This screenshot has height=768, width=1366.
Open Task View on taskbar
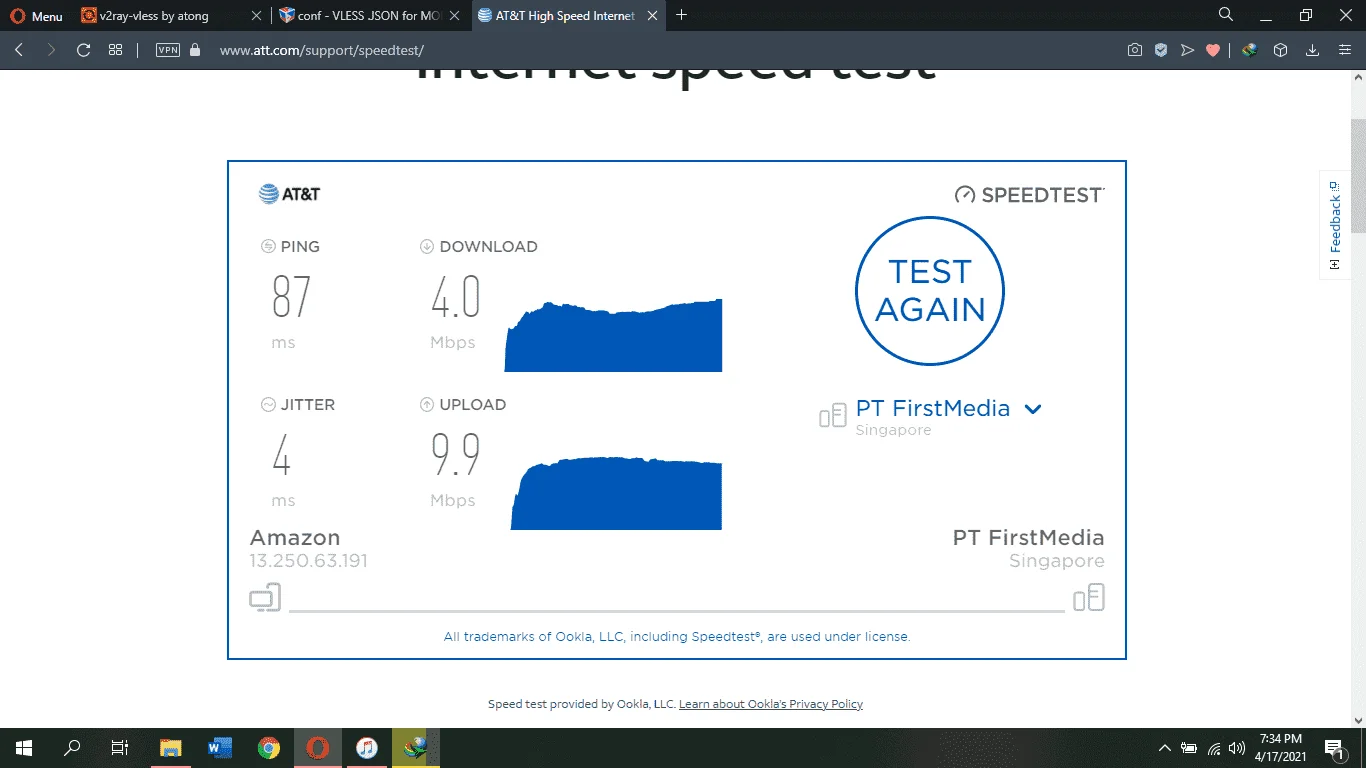(x=120, y=747)
